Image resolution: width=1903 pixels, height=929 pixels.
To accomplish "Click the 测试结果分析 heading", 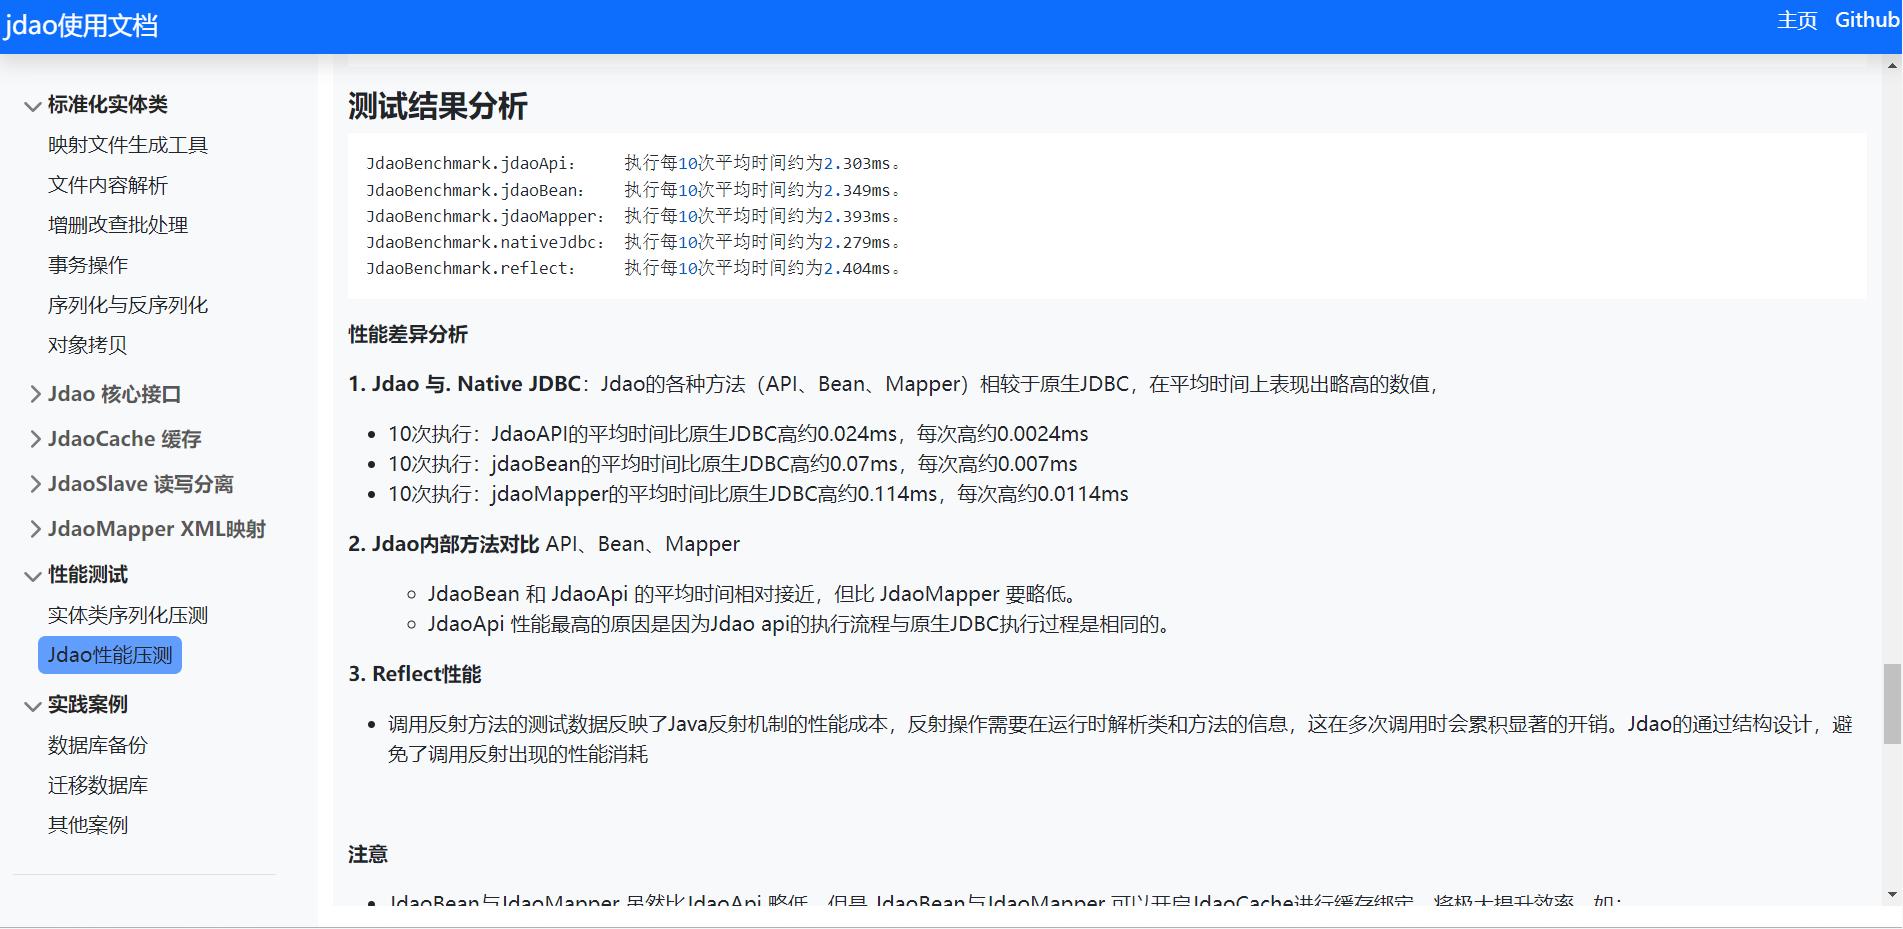I will (438, 106).
